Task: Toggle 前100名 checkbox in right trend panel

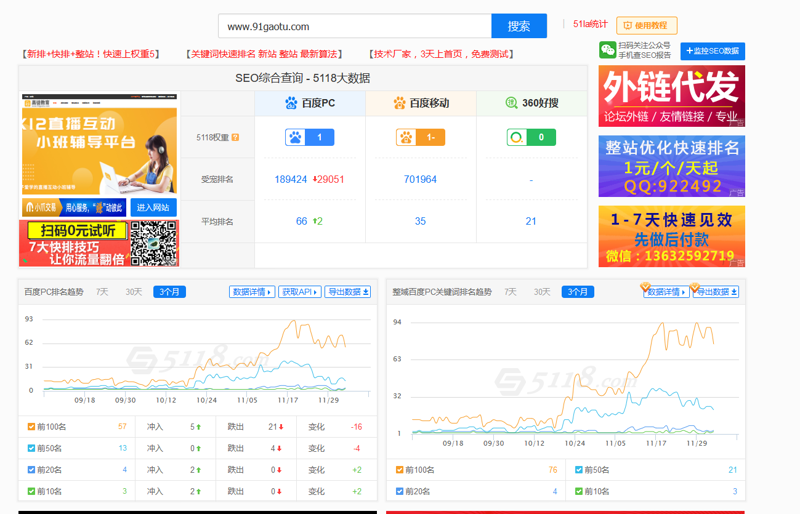Action: coord(399,470)
